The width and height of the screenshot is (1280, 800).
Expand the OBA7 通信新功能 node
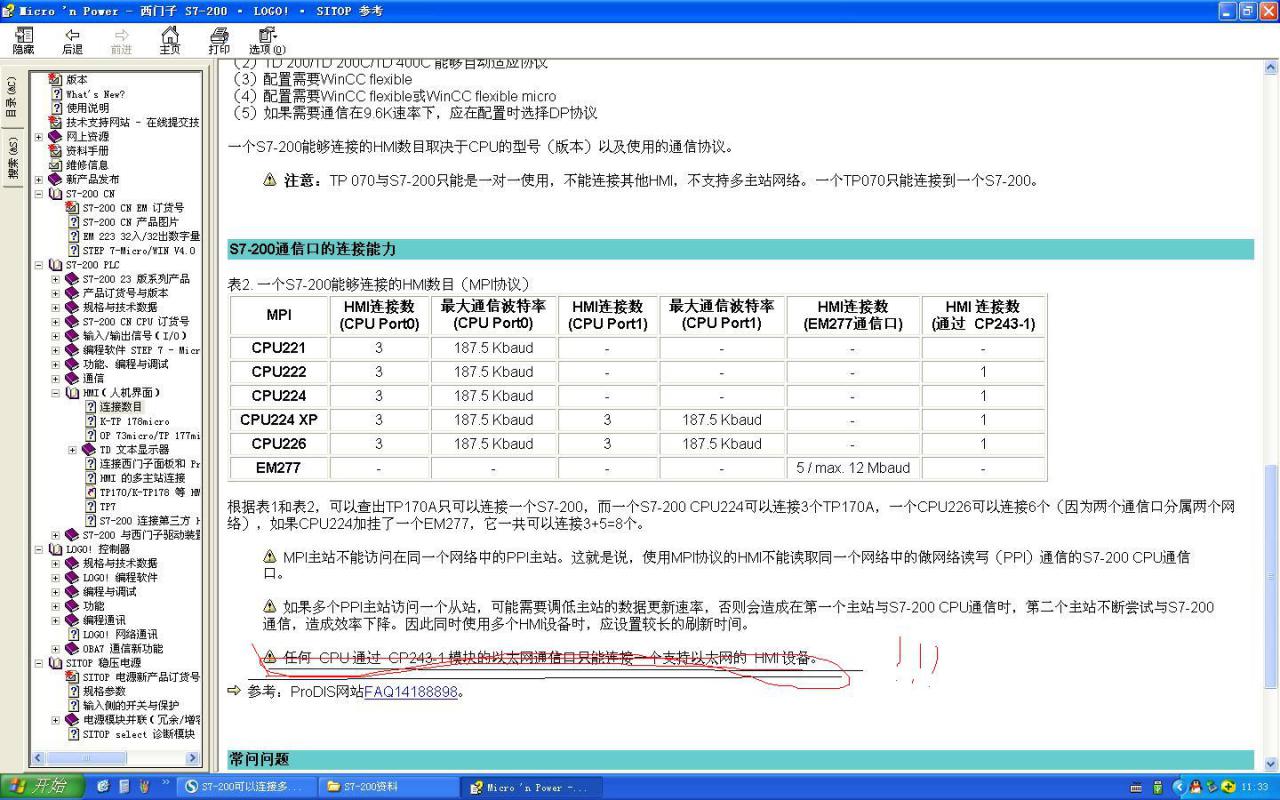(x=56, y=649)
